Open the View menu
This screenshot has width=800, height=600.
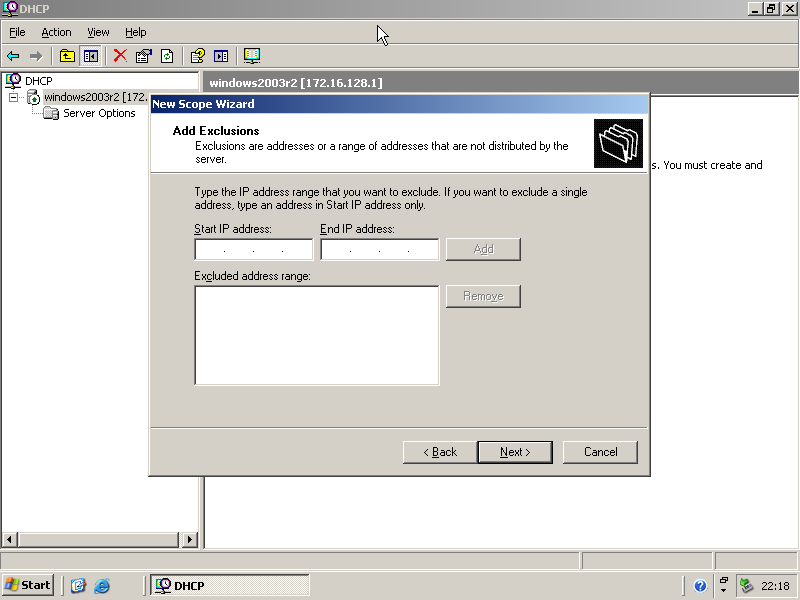98,32
